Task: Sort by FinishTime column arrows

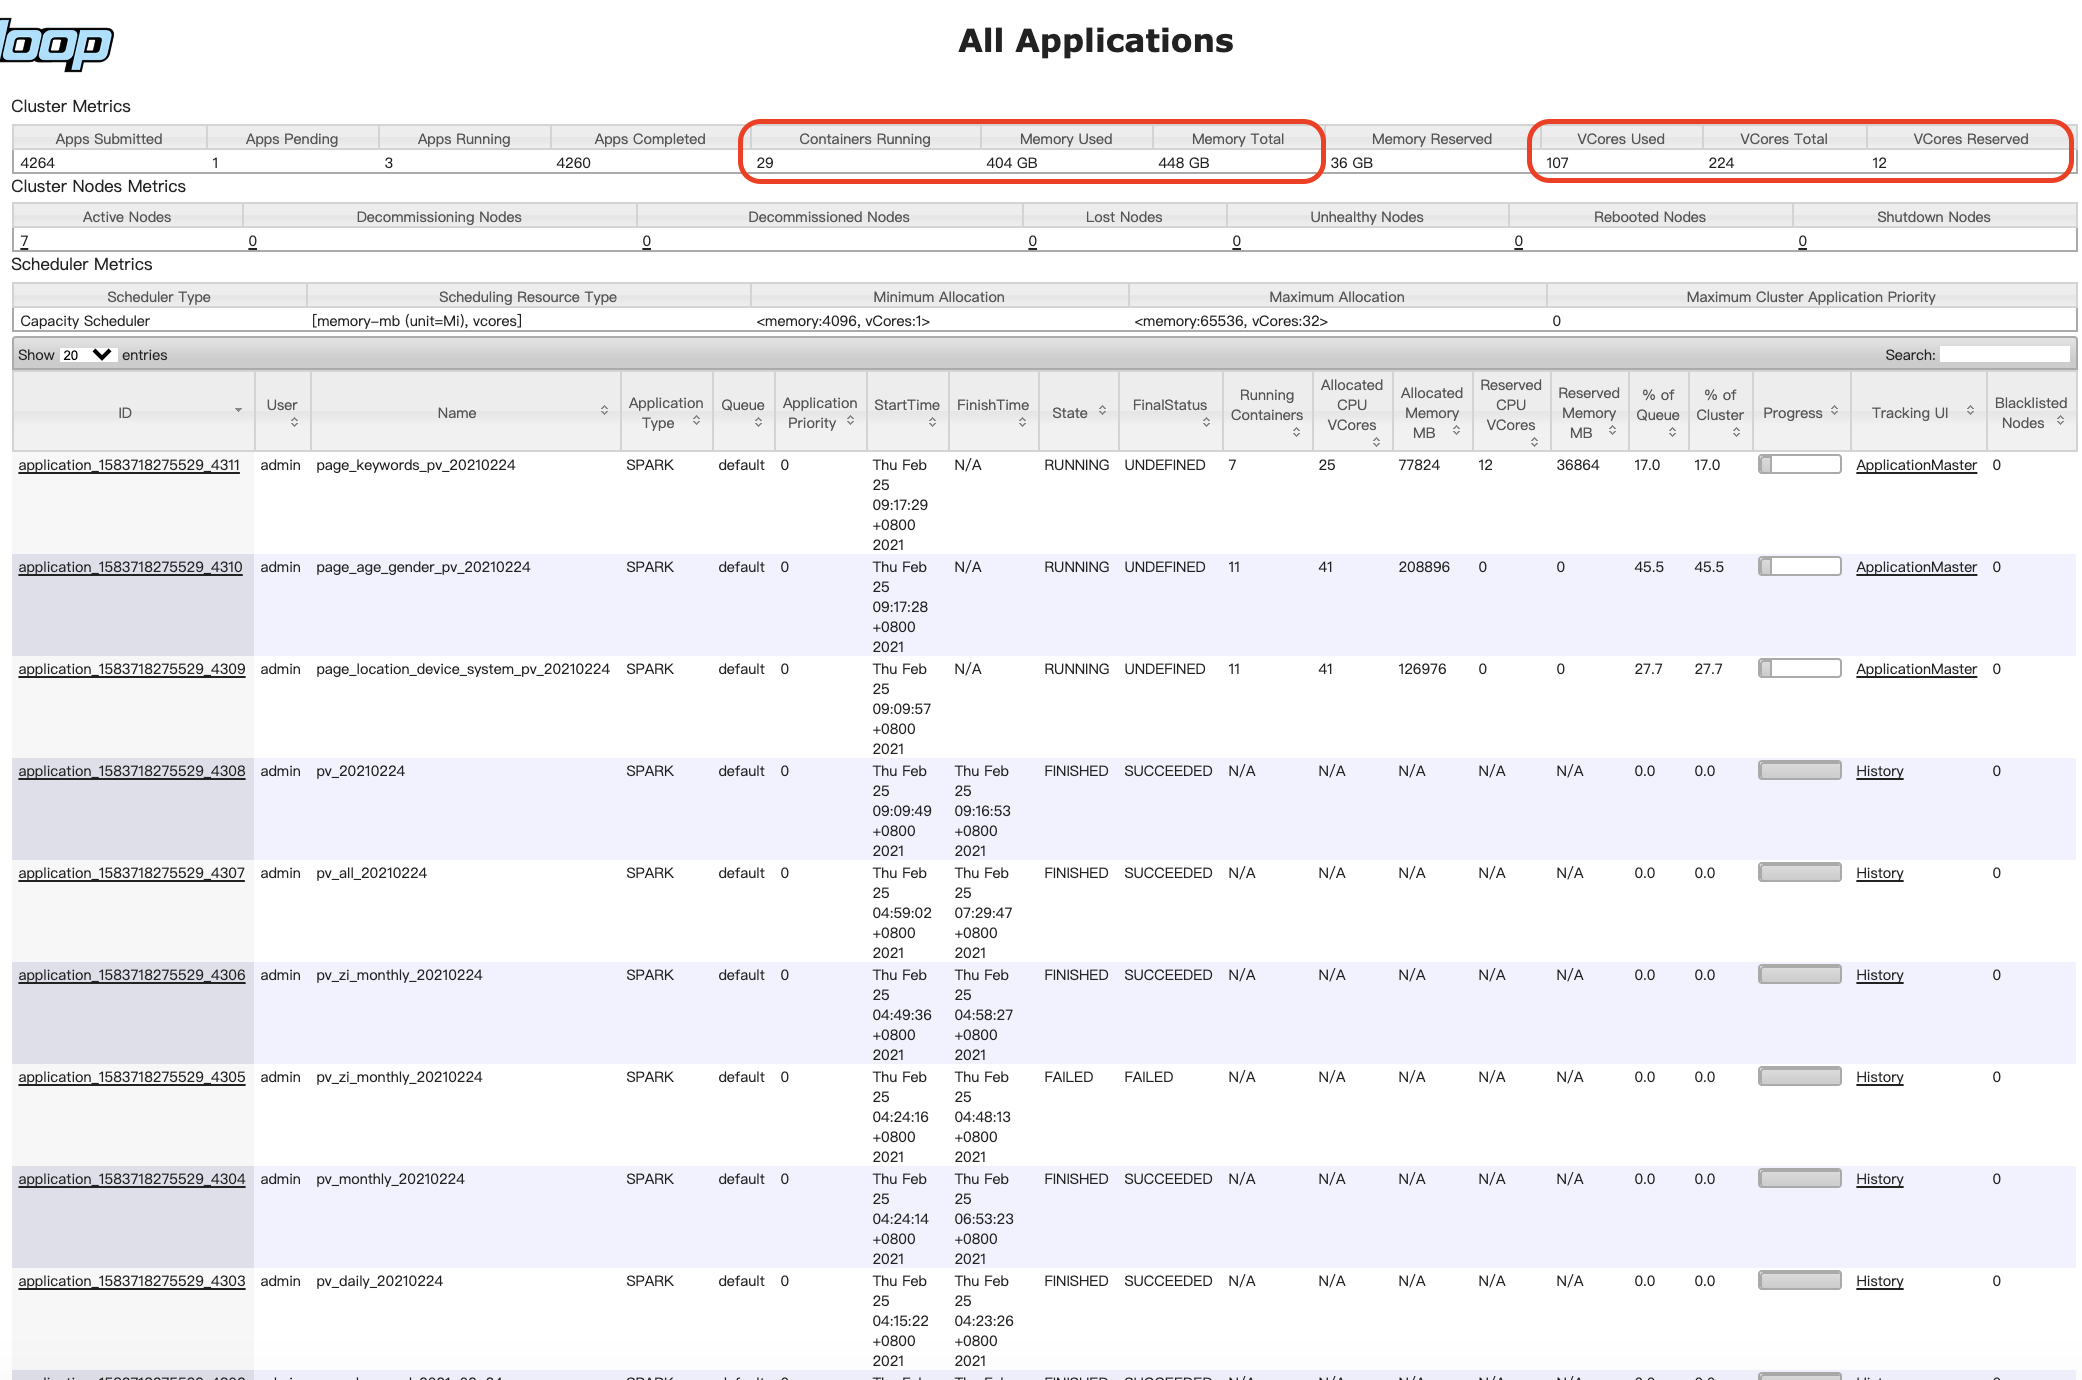Action: 1022,423
